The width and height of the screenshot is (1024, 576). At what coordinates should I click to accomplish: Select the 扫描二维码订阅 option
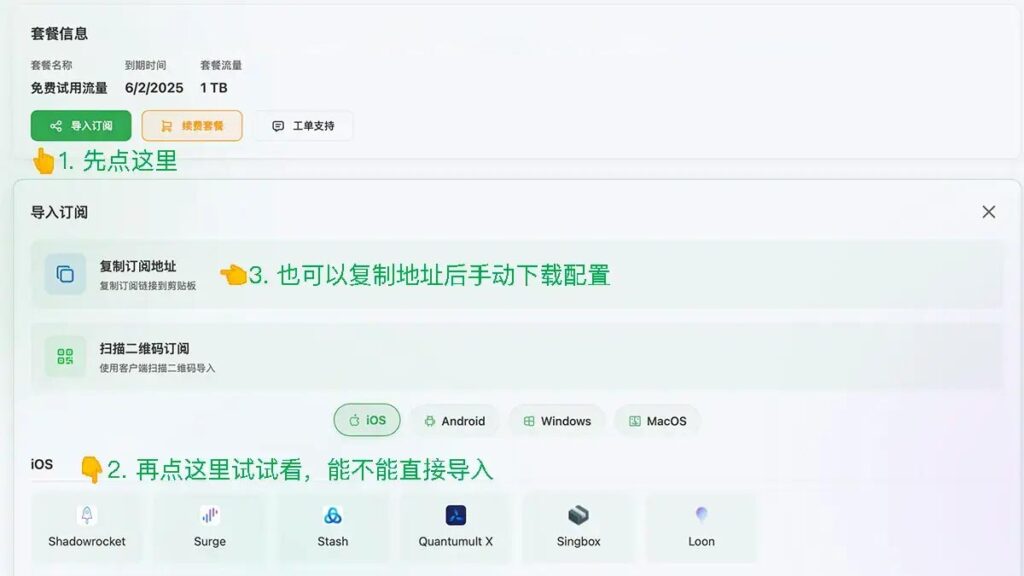(144, 348)
